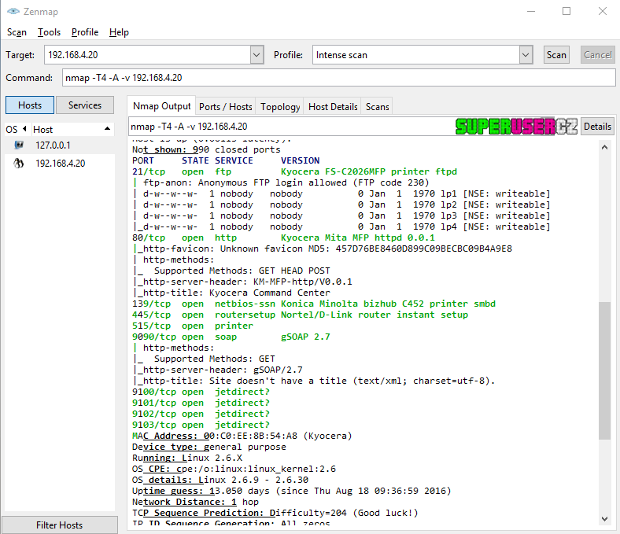Click the 9103/tcp jetdirect line
620x534 pixels.
[x=201, y=425]
